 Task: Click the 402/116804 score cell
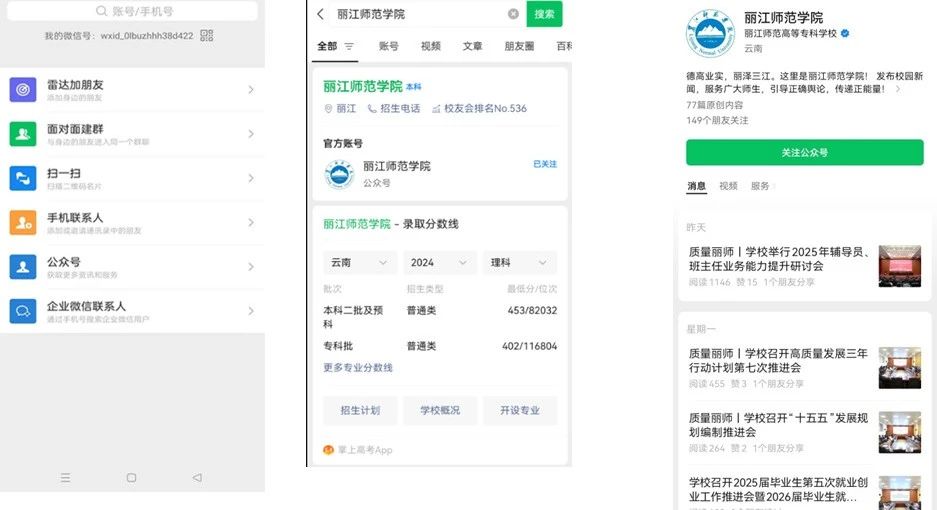click(x=529, y=346)
